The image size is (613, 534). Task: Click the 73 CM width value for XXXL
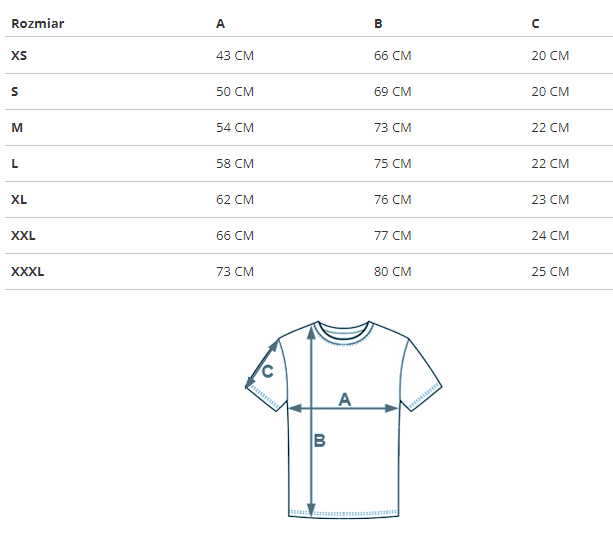coord(235,272)
